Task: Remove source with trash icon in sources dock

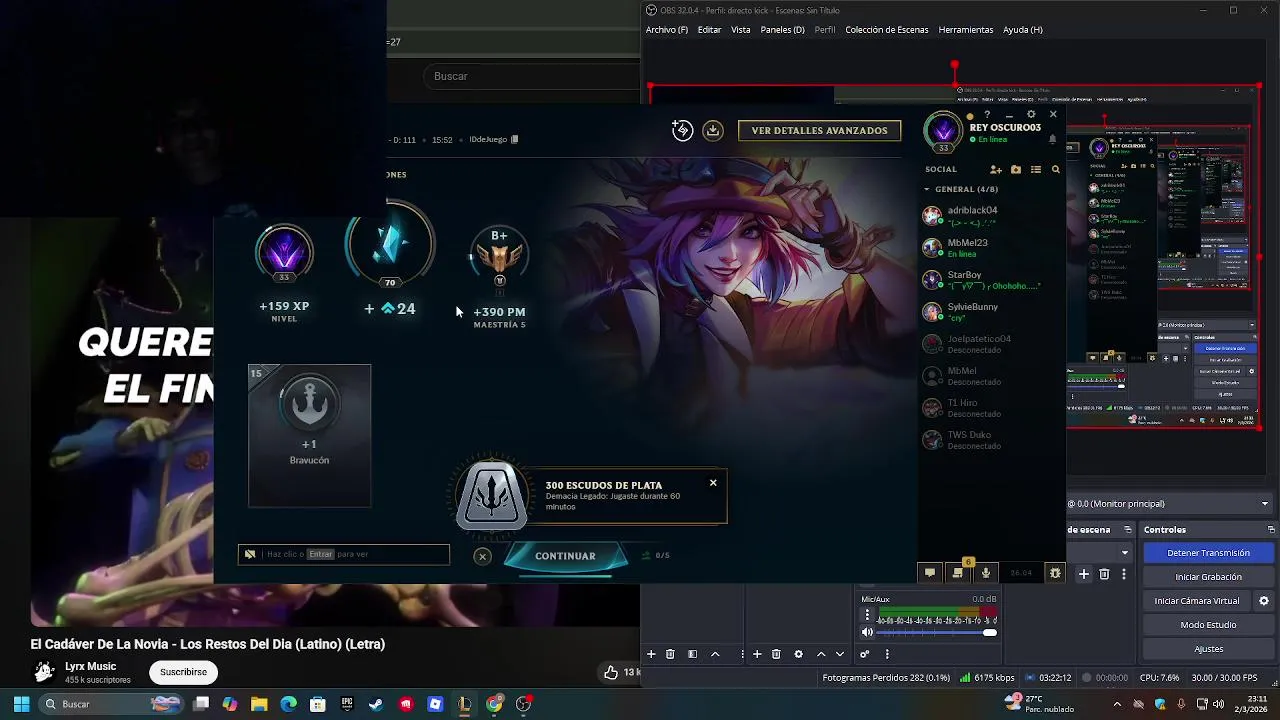Action: 776,654
